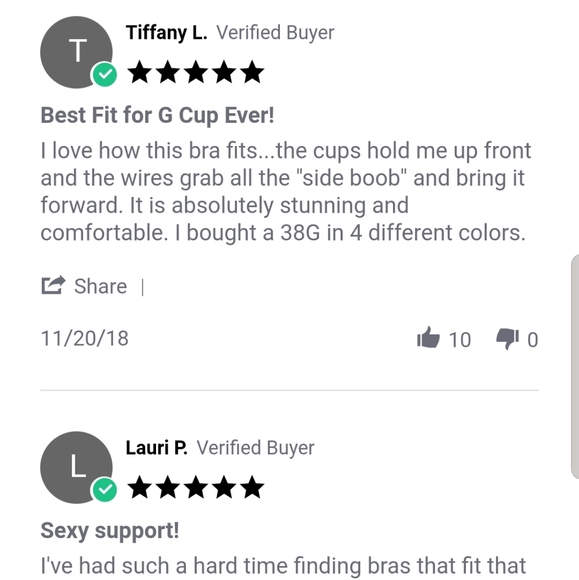The image size is (579, 580).
Task: Click Lauri P.'s gray L avatar
Action: point(76,467)
